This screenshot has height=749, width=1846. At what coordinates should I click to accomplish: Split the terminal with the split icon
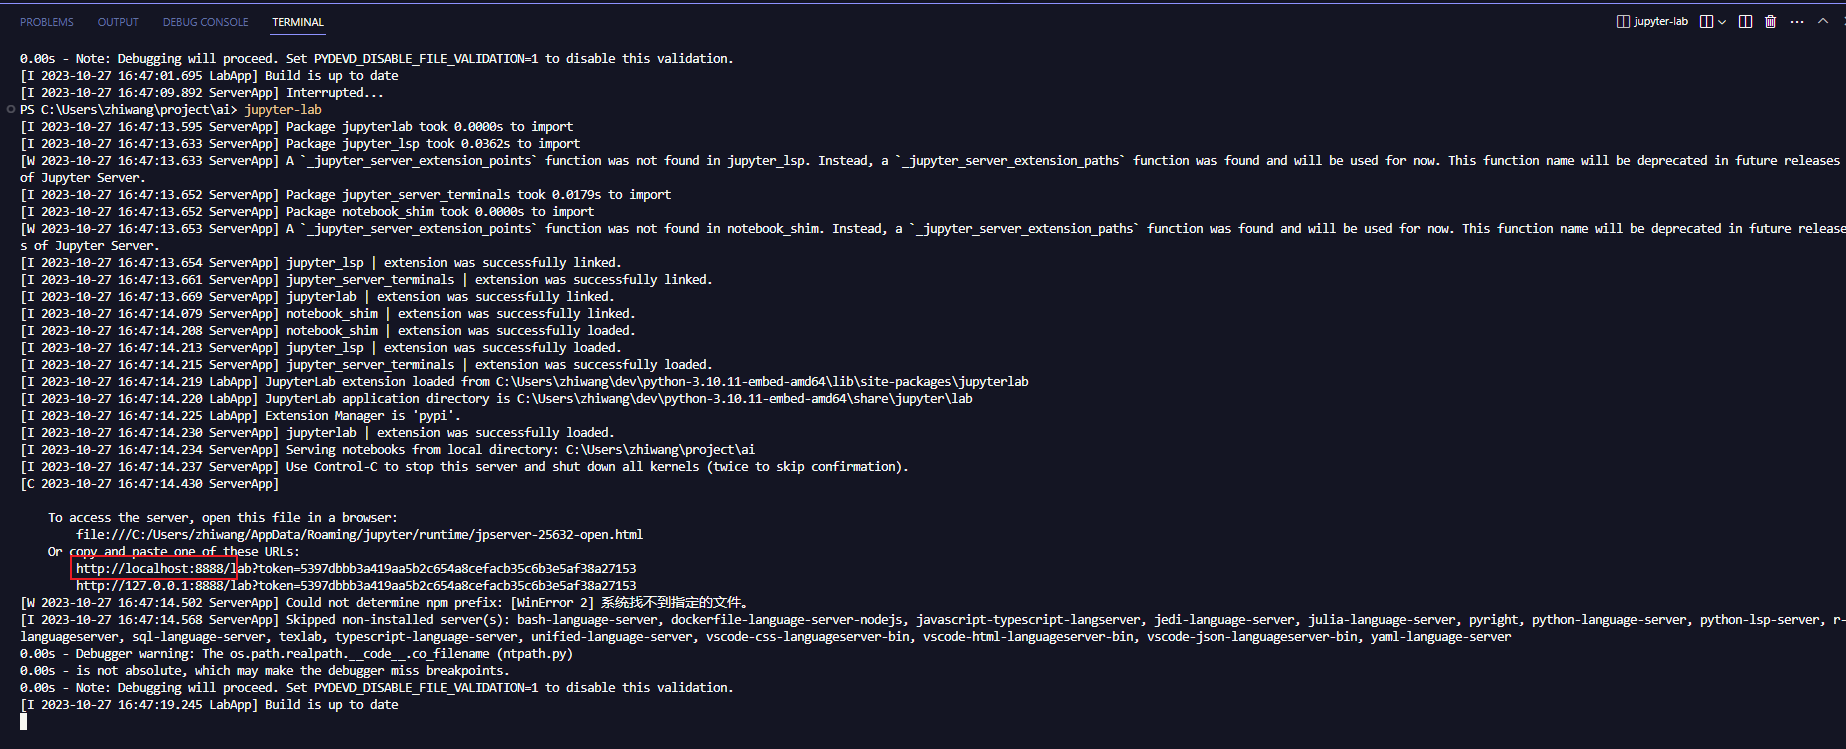click(1745, 21)
